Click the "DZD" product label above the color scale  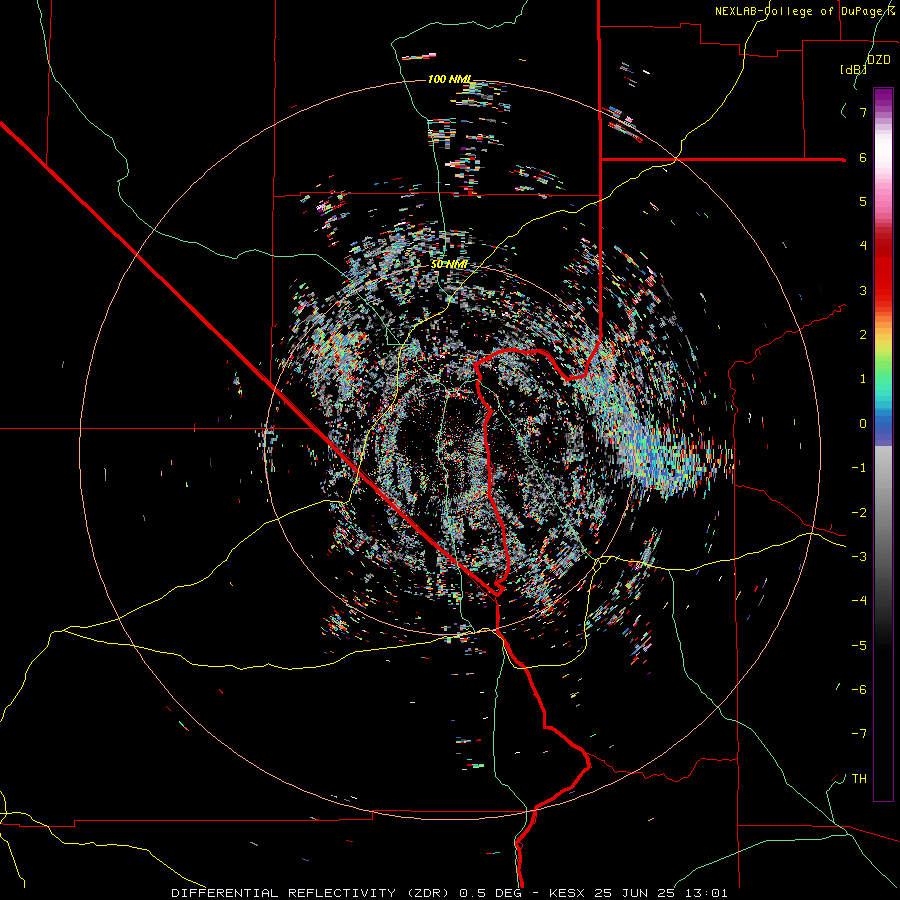click(x=878, y=59)
